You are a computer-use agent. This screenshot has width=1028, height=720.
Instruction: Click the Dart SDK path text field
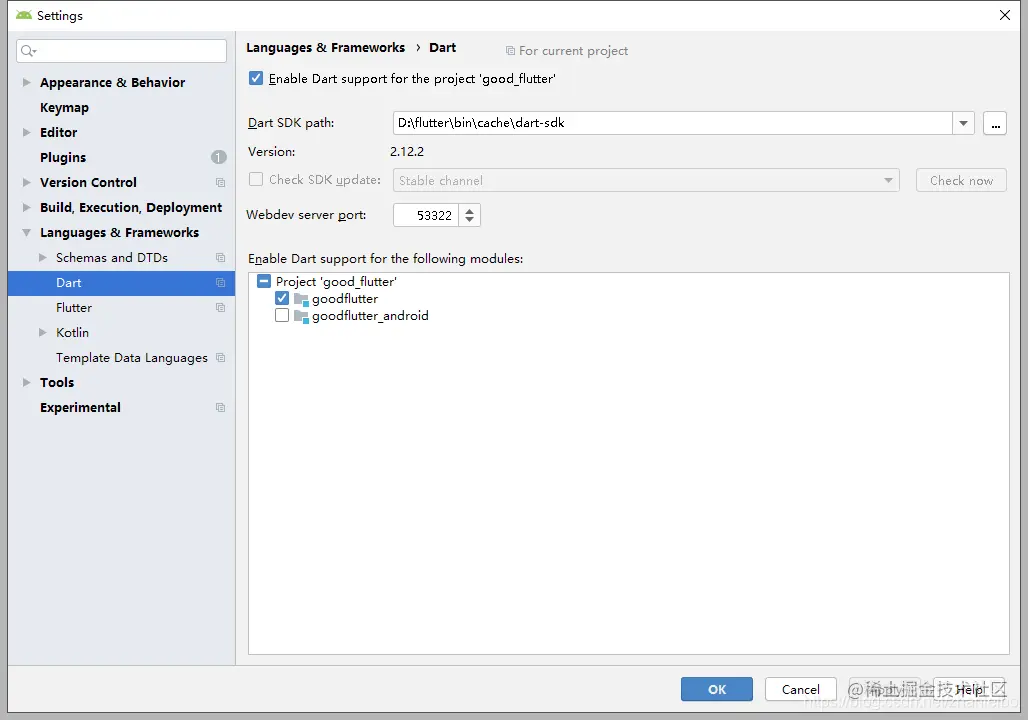pos(673,123)
